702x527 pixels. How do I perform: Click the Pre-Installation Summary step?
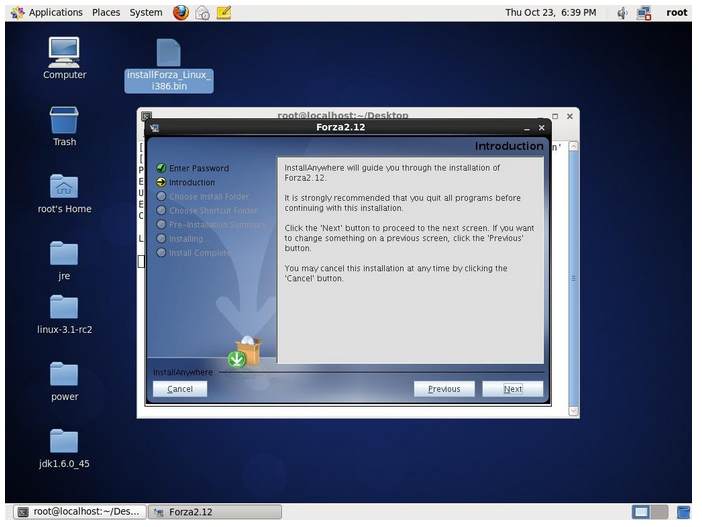217,224
